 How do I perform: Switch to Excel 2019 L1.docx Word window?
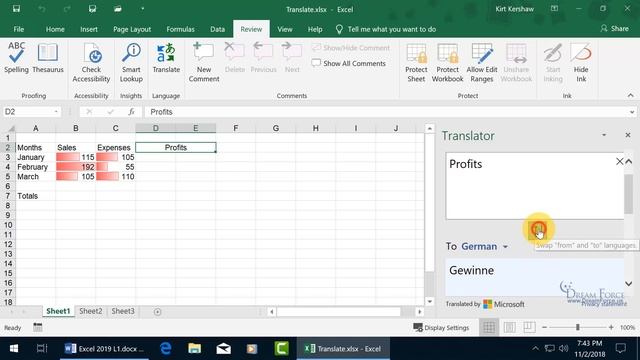click(x=104, y=349)
